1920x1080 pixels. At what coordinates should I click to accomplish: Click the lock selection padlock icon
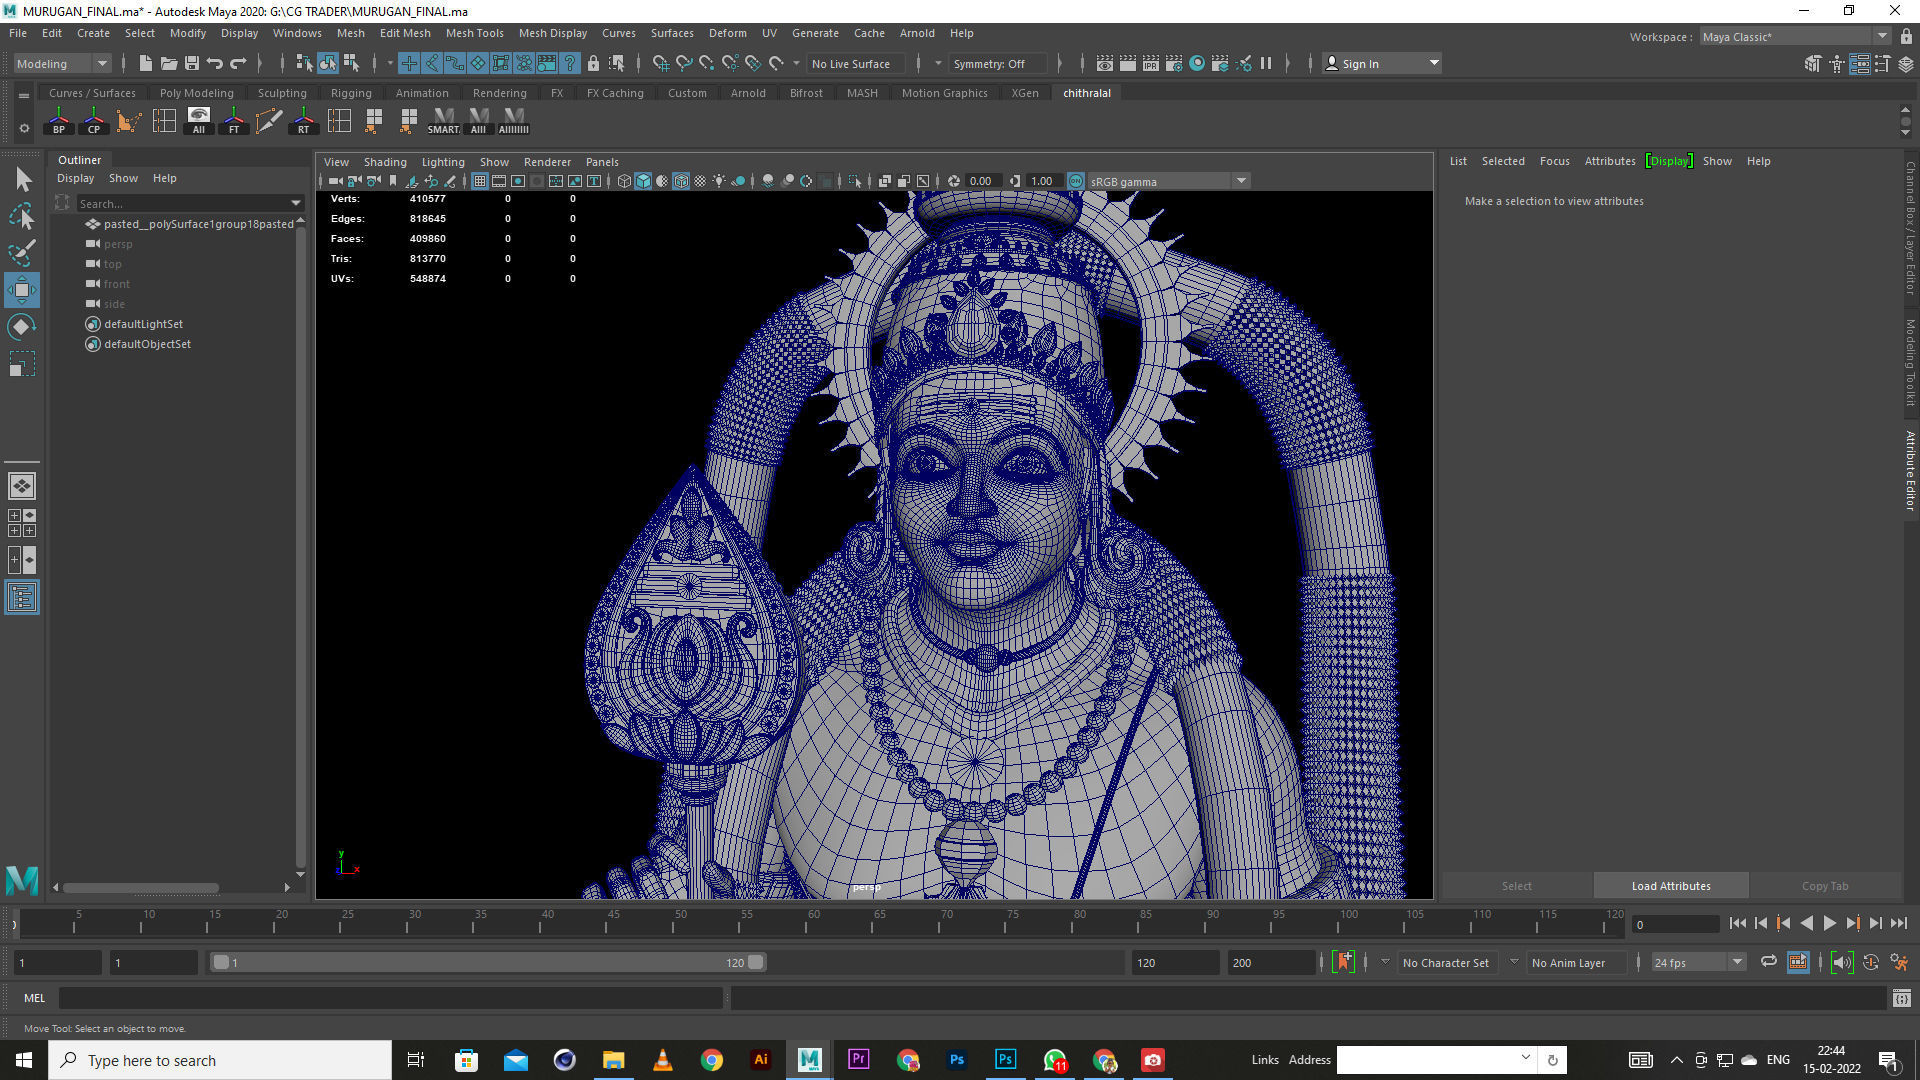(x=593, y=63)
